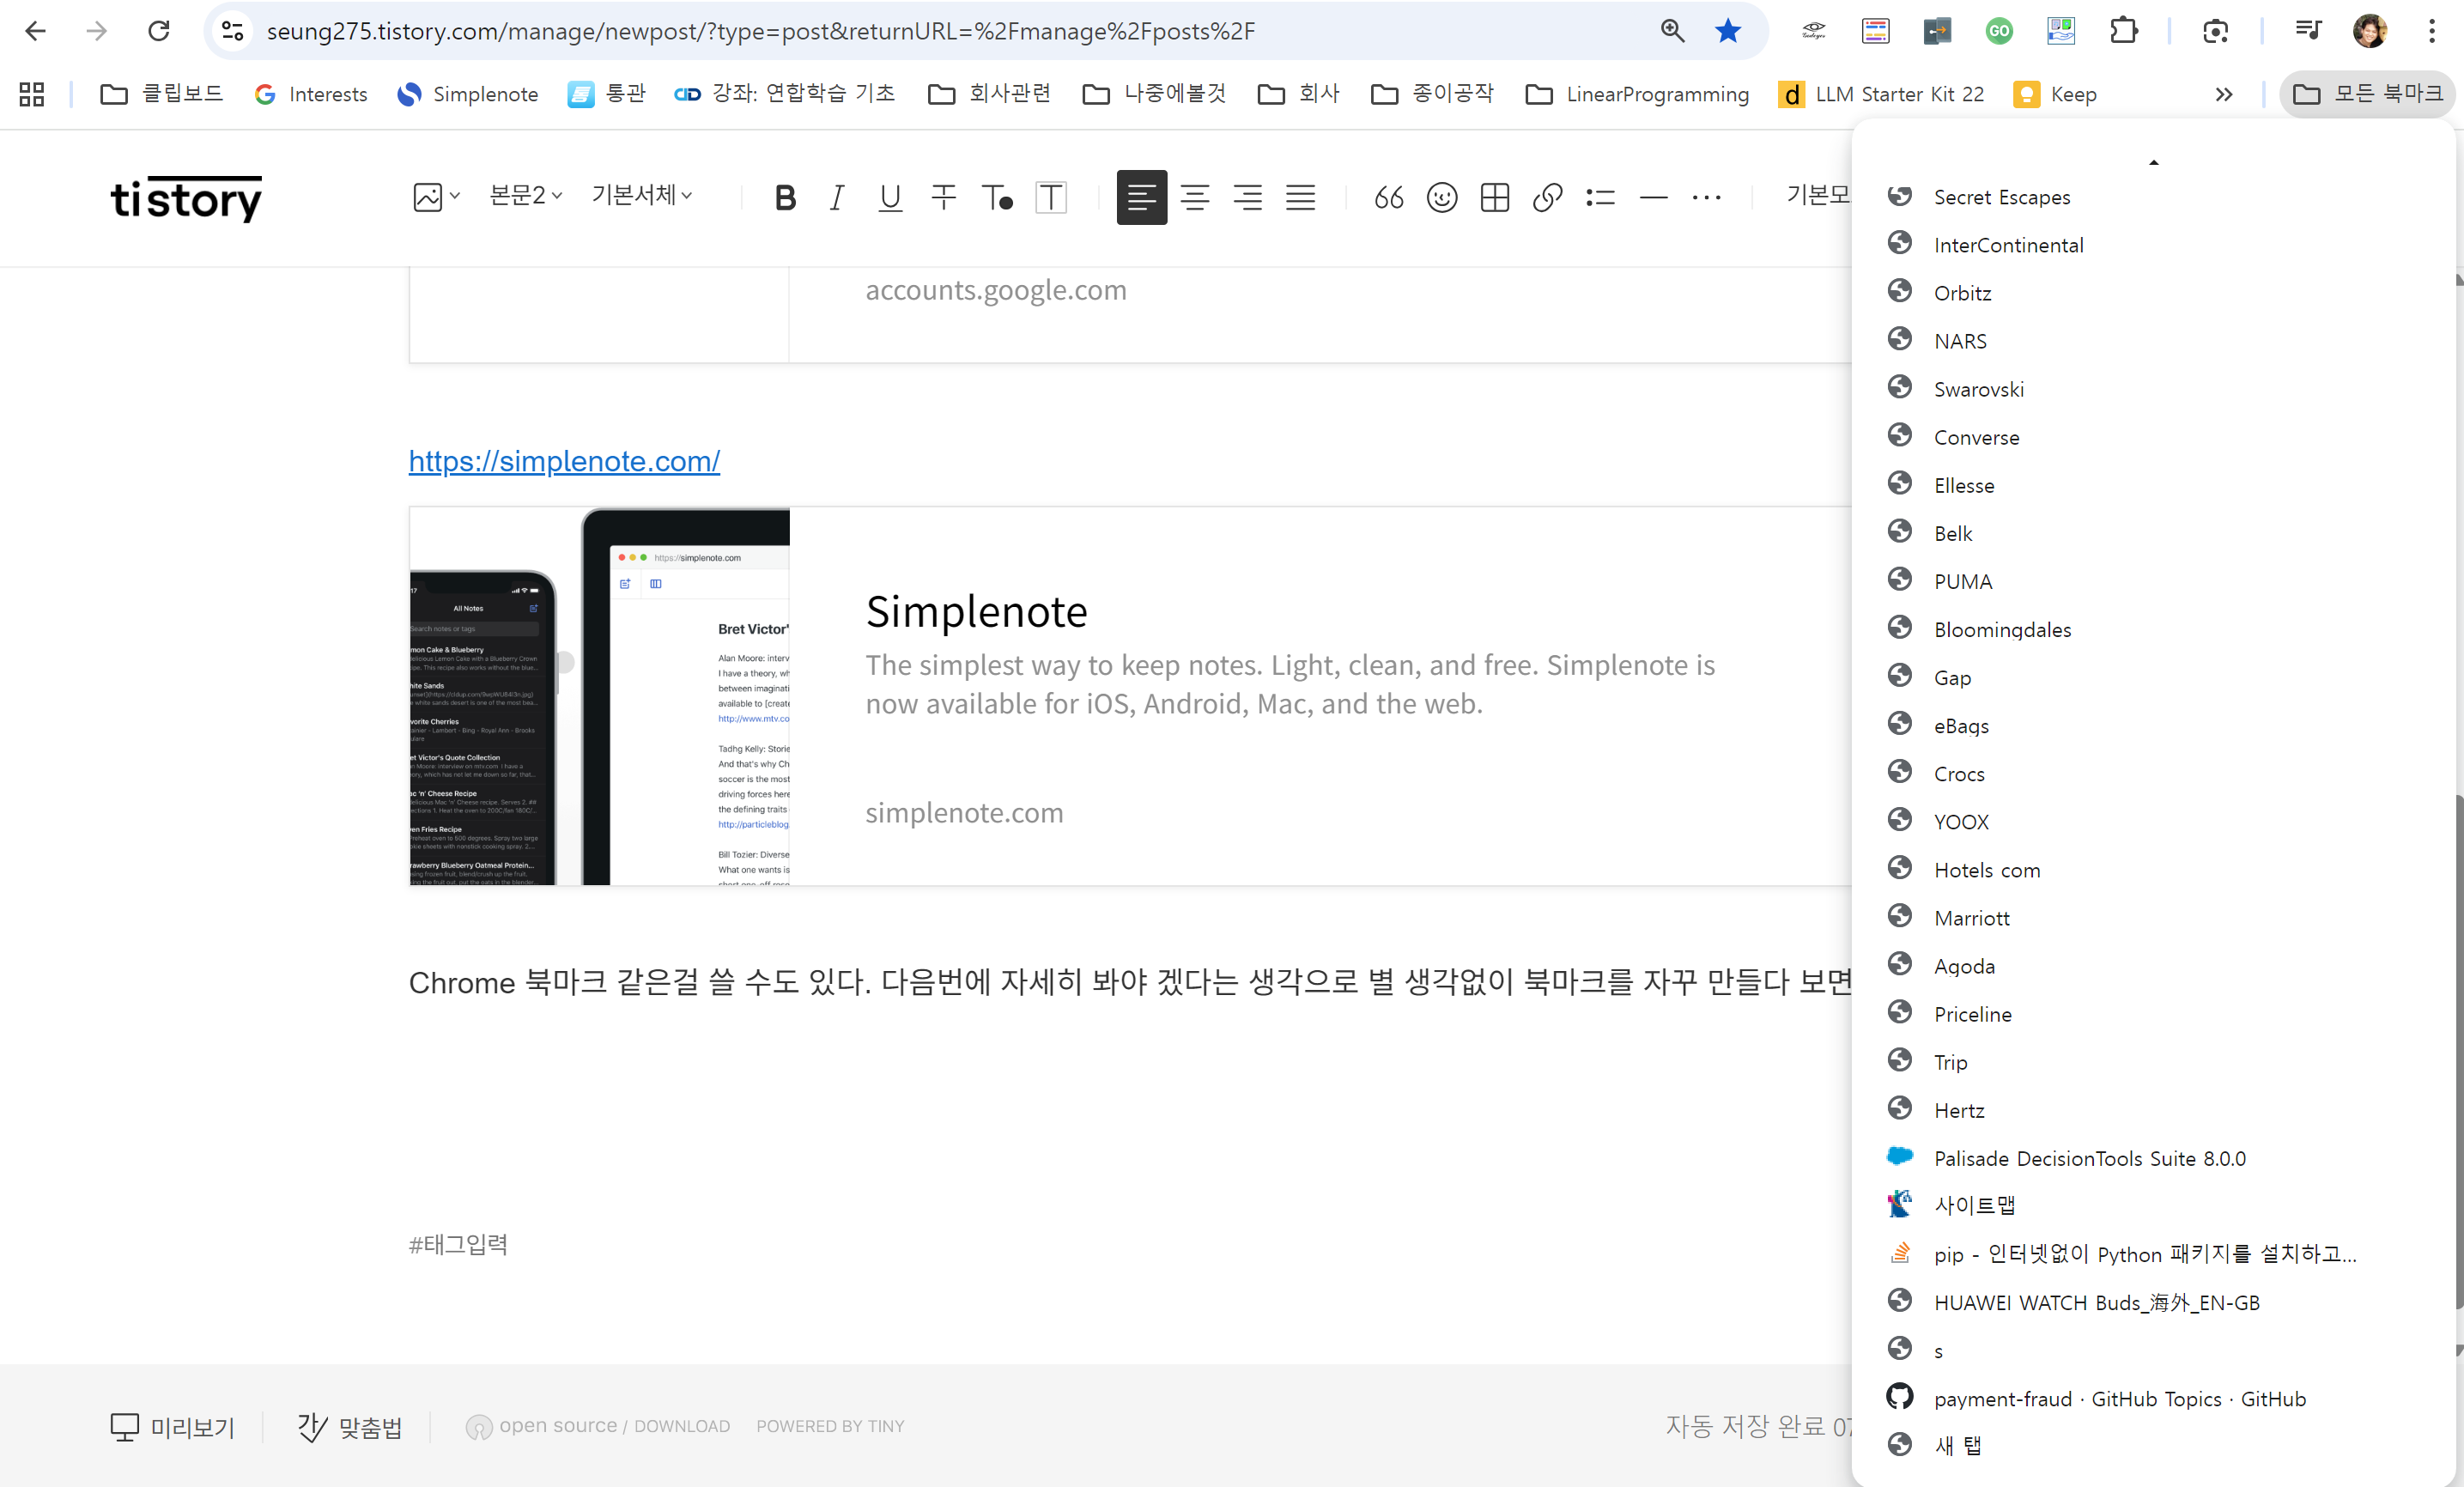Insert a blockquote
2464x1487 pixels.
(x=1388, y=197)
